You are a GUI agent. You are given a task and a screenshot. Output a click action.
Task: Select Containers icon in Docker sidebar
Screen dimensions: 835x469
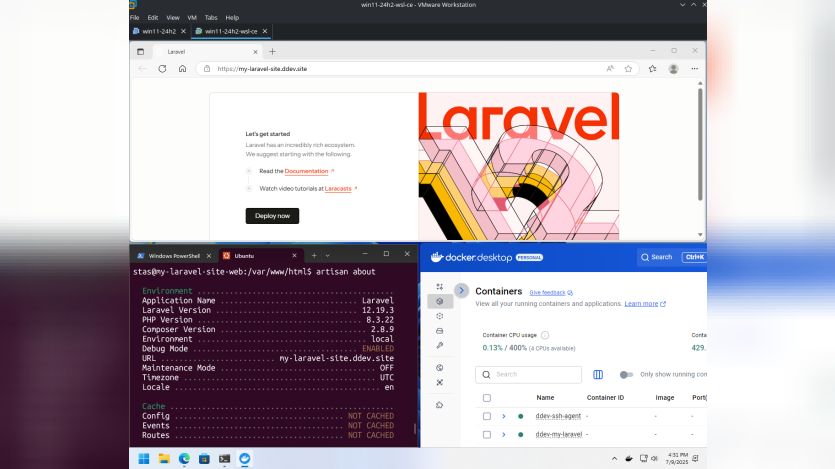pos(439,301)
